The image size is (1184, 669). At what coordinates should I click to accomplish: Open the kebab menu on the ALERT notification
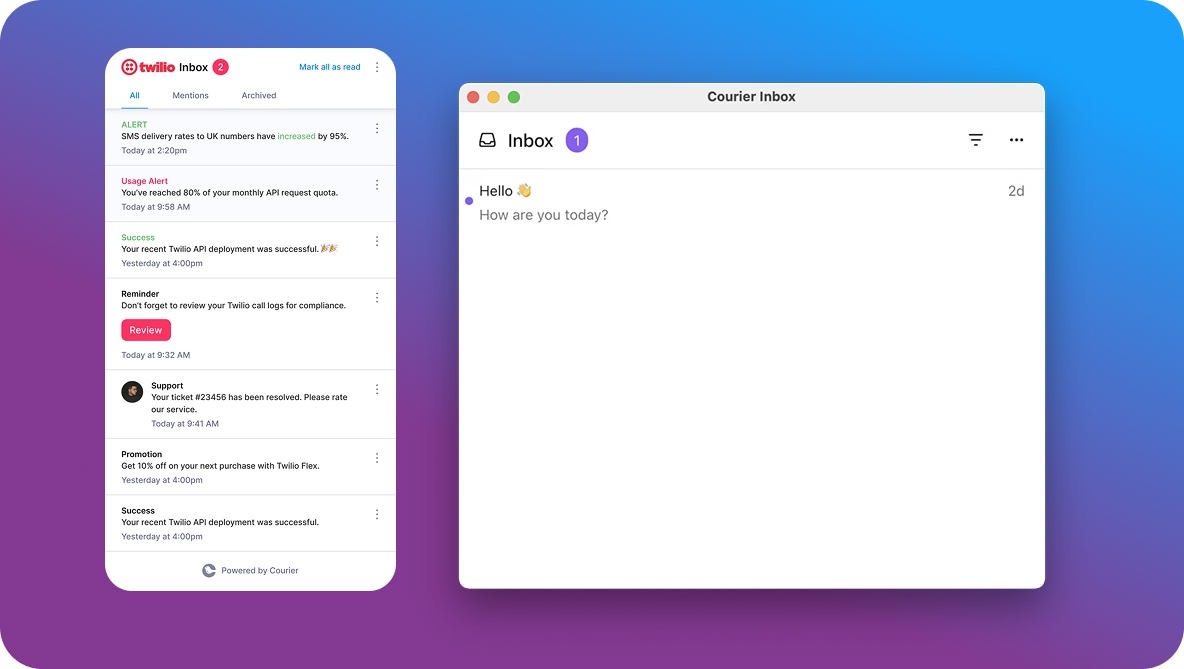[377, 128]
